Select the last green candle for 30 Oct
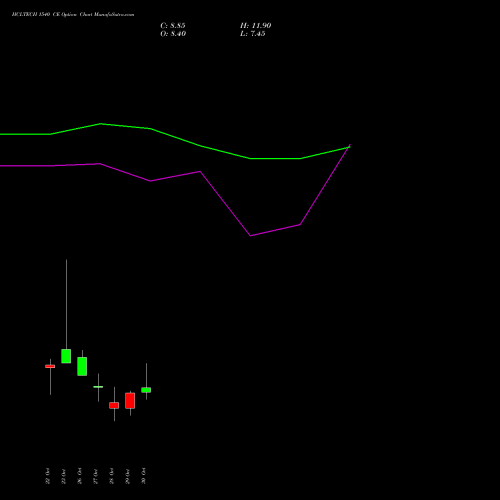The image size is (500, 500). 146,390
